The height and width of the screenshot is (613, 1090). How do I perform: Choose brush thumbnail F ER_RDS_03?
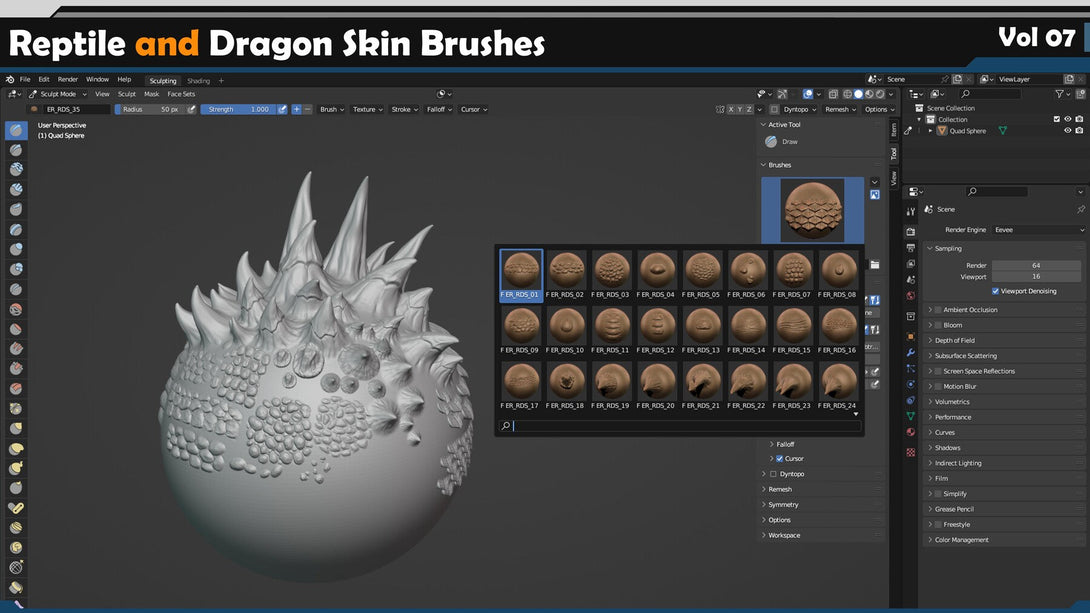[x=612, y=275]
